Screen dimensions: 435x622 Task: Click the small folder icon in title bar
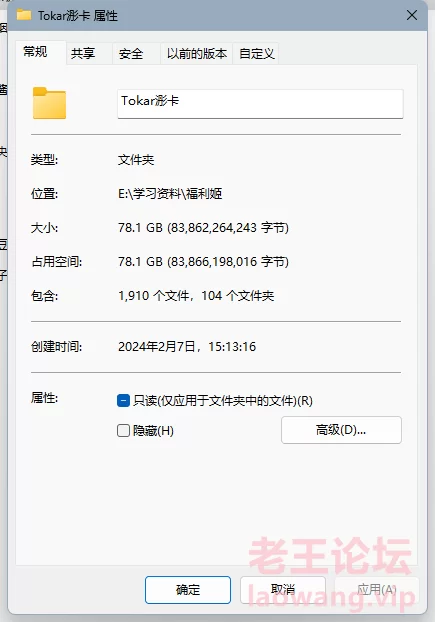24,15
